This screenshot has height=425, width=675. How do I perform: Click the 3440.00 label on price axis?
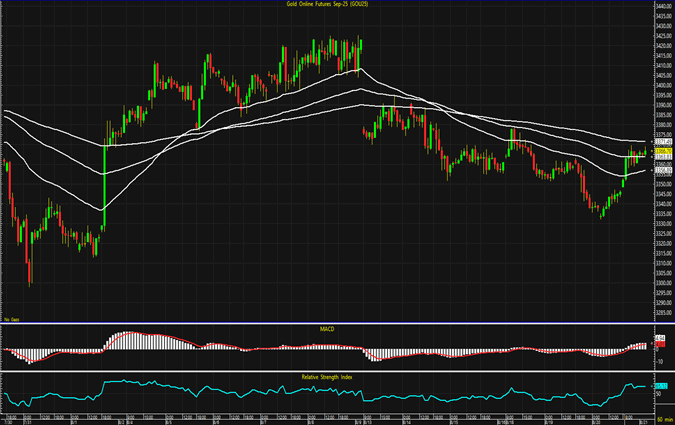(x=662, y=8)
